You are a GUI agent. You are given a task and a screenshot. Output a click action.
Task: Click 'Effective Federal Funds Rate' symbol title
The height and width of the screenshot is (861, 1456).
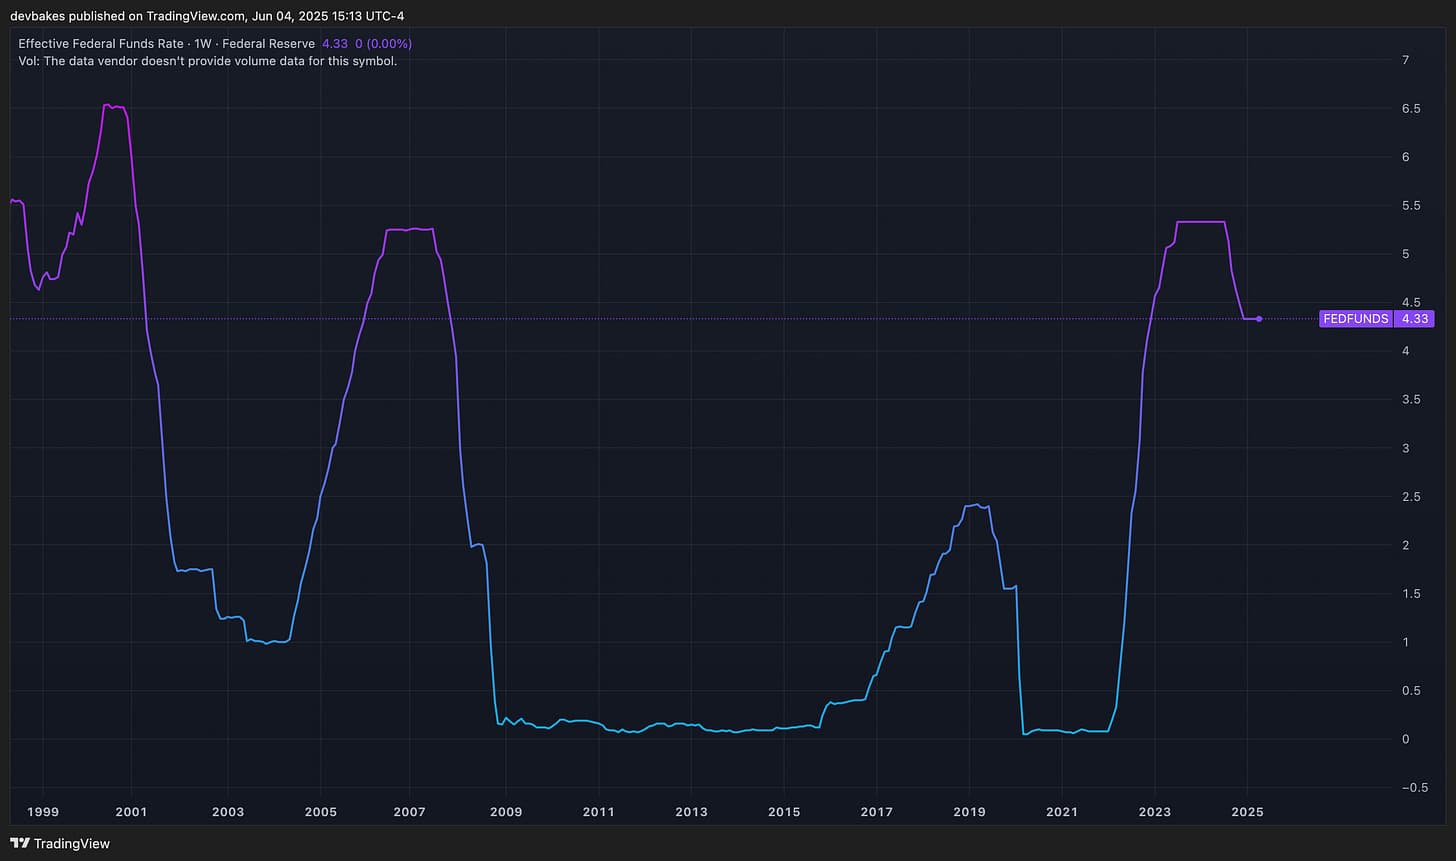101,44
